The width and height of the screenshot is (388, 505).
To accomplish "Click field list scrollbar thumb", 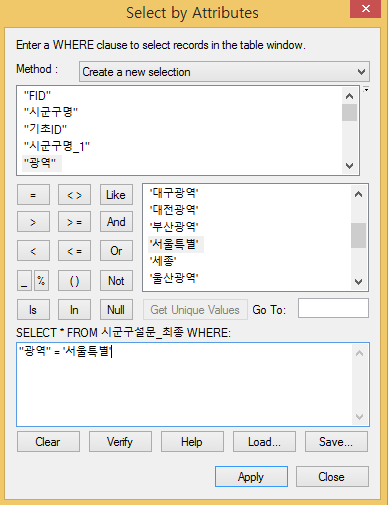I will pyautogui.click(x=349, y=112).
